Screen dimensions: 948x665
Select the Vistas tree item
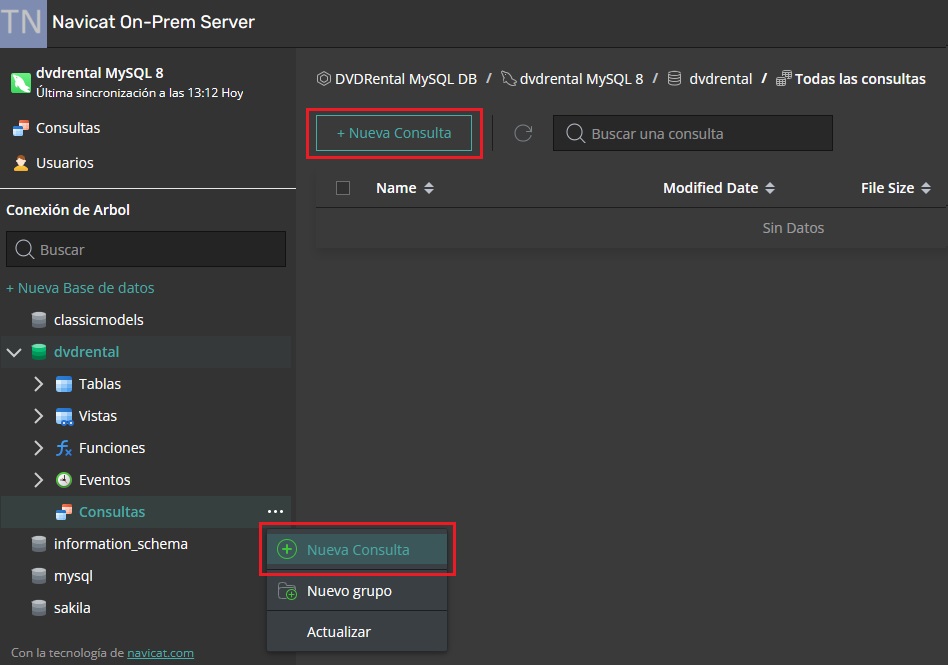pos(98,416)
